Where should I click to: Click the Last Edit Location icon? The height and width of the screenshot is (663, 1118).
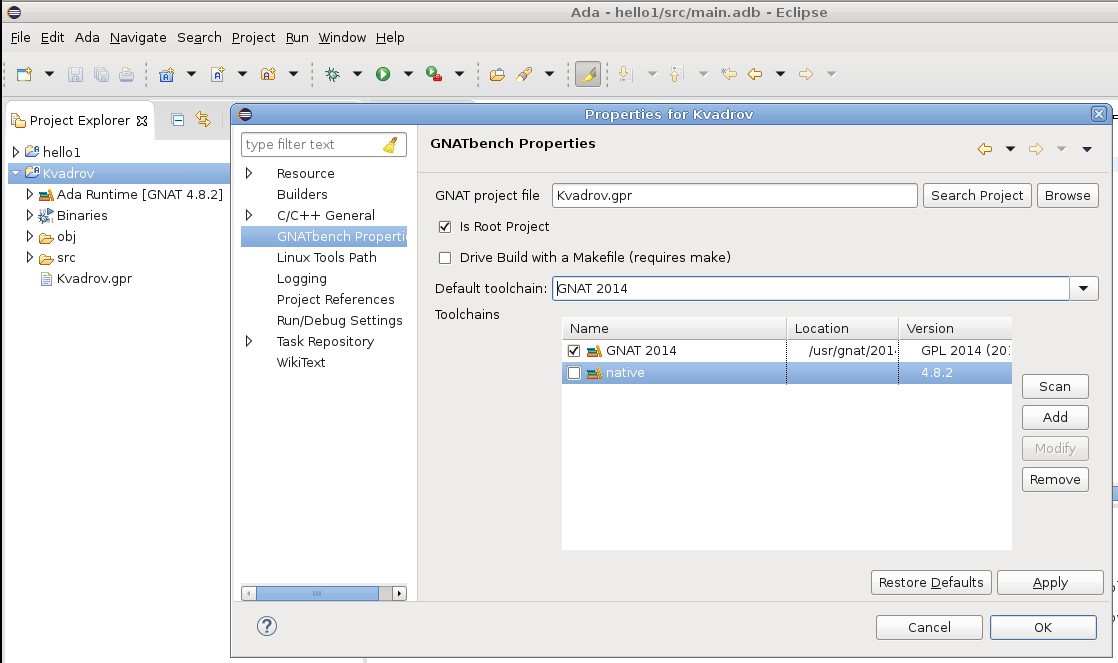pos(728,74)
